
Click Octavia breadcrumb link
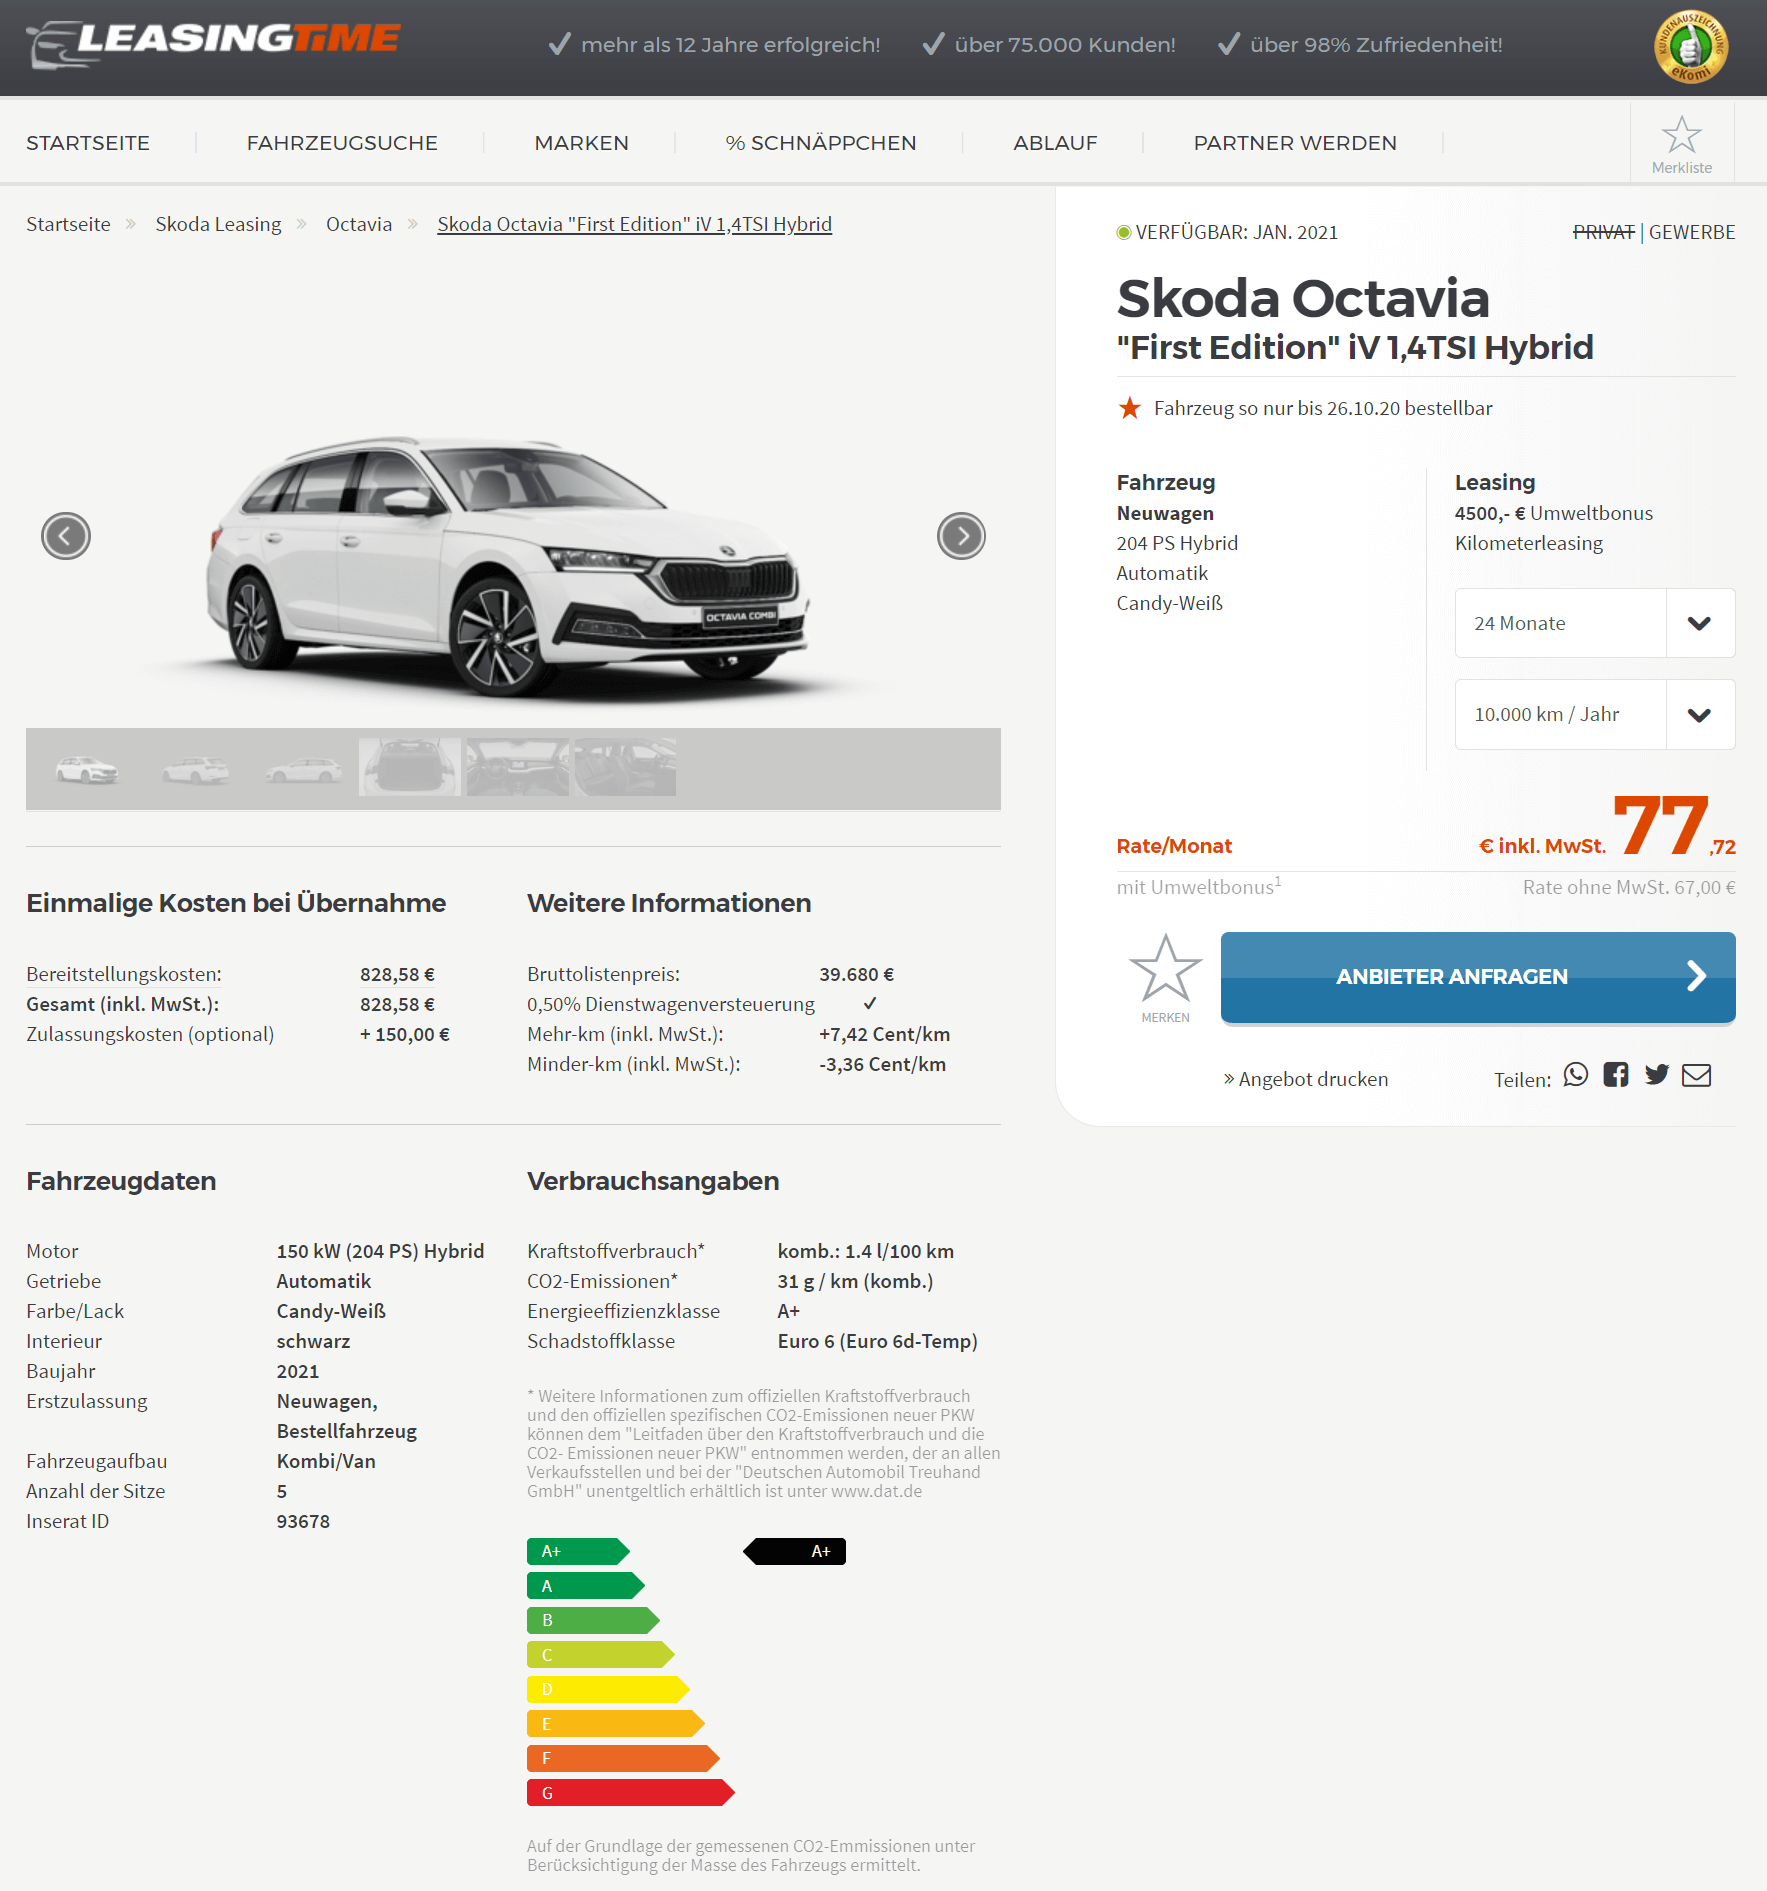click(x=359, y=224)
